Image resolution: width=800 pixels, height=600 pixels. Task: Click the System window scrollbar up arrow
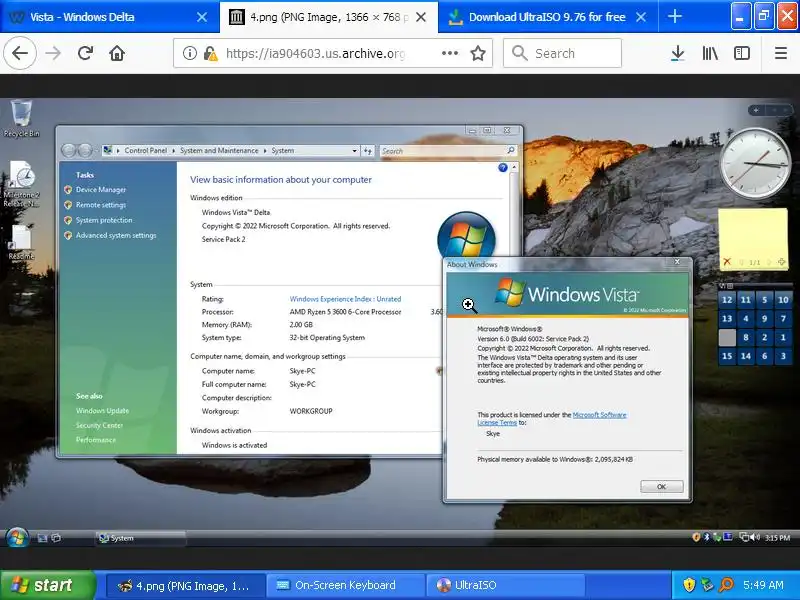pyautogui.click(x=514, y=167)
